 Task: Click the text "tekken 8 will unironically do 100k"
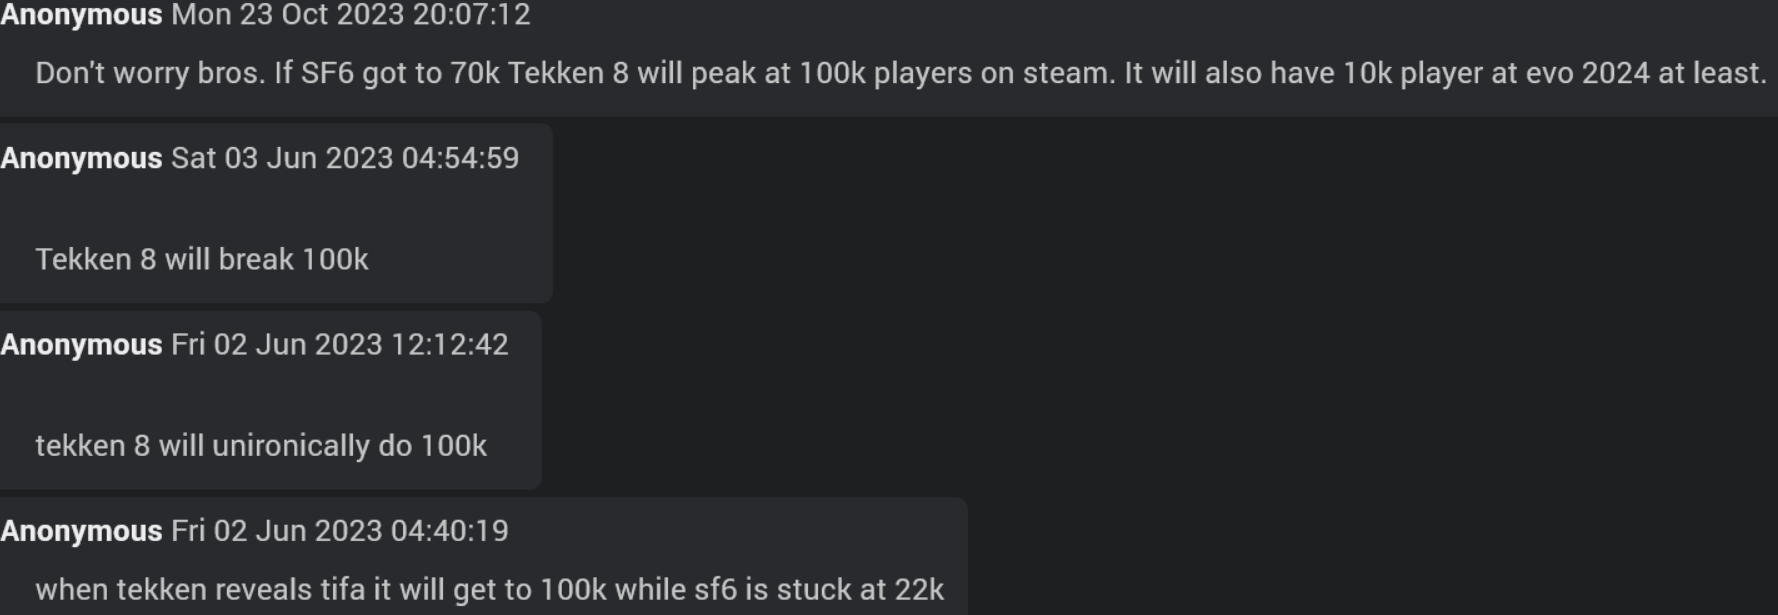261,446
